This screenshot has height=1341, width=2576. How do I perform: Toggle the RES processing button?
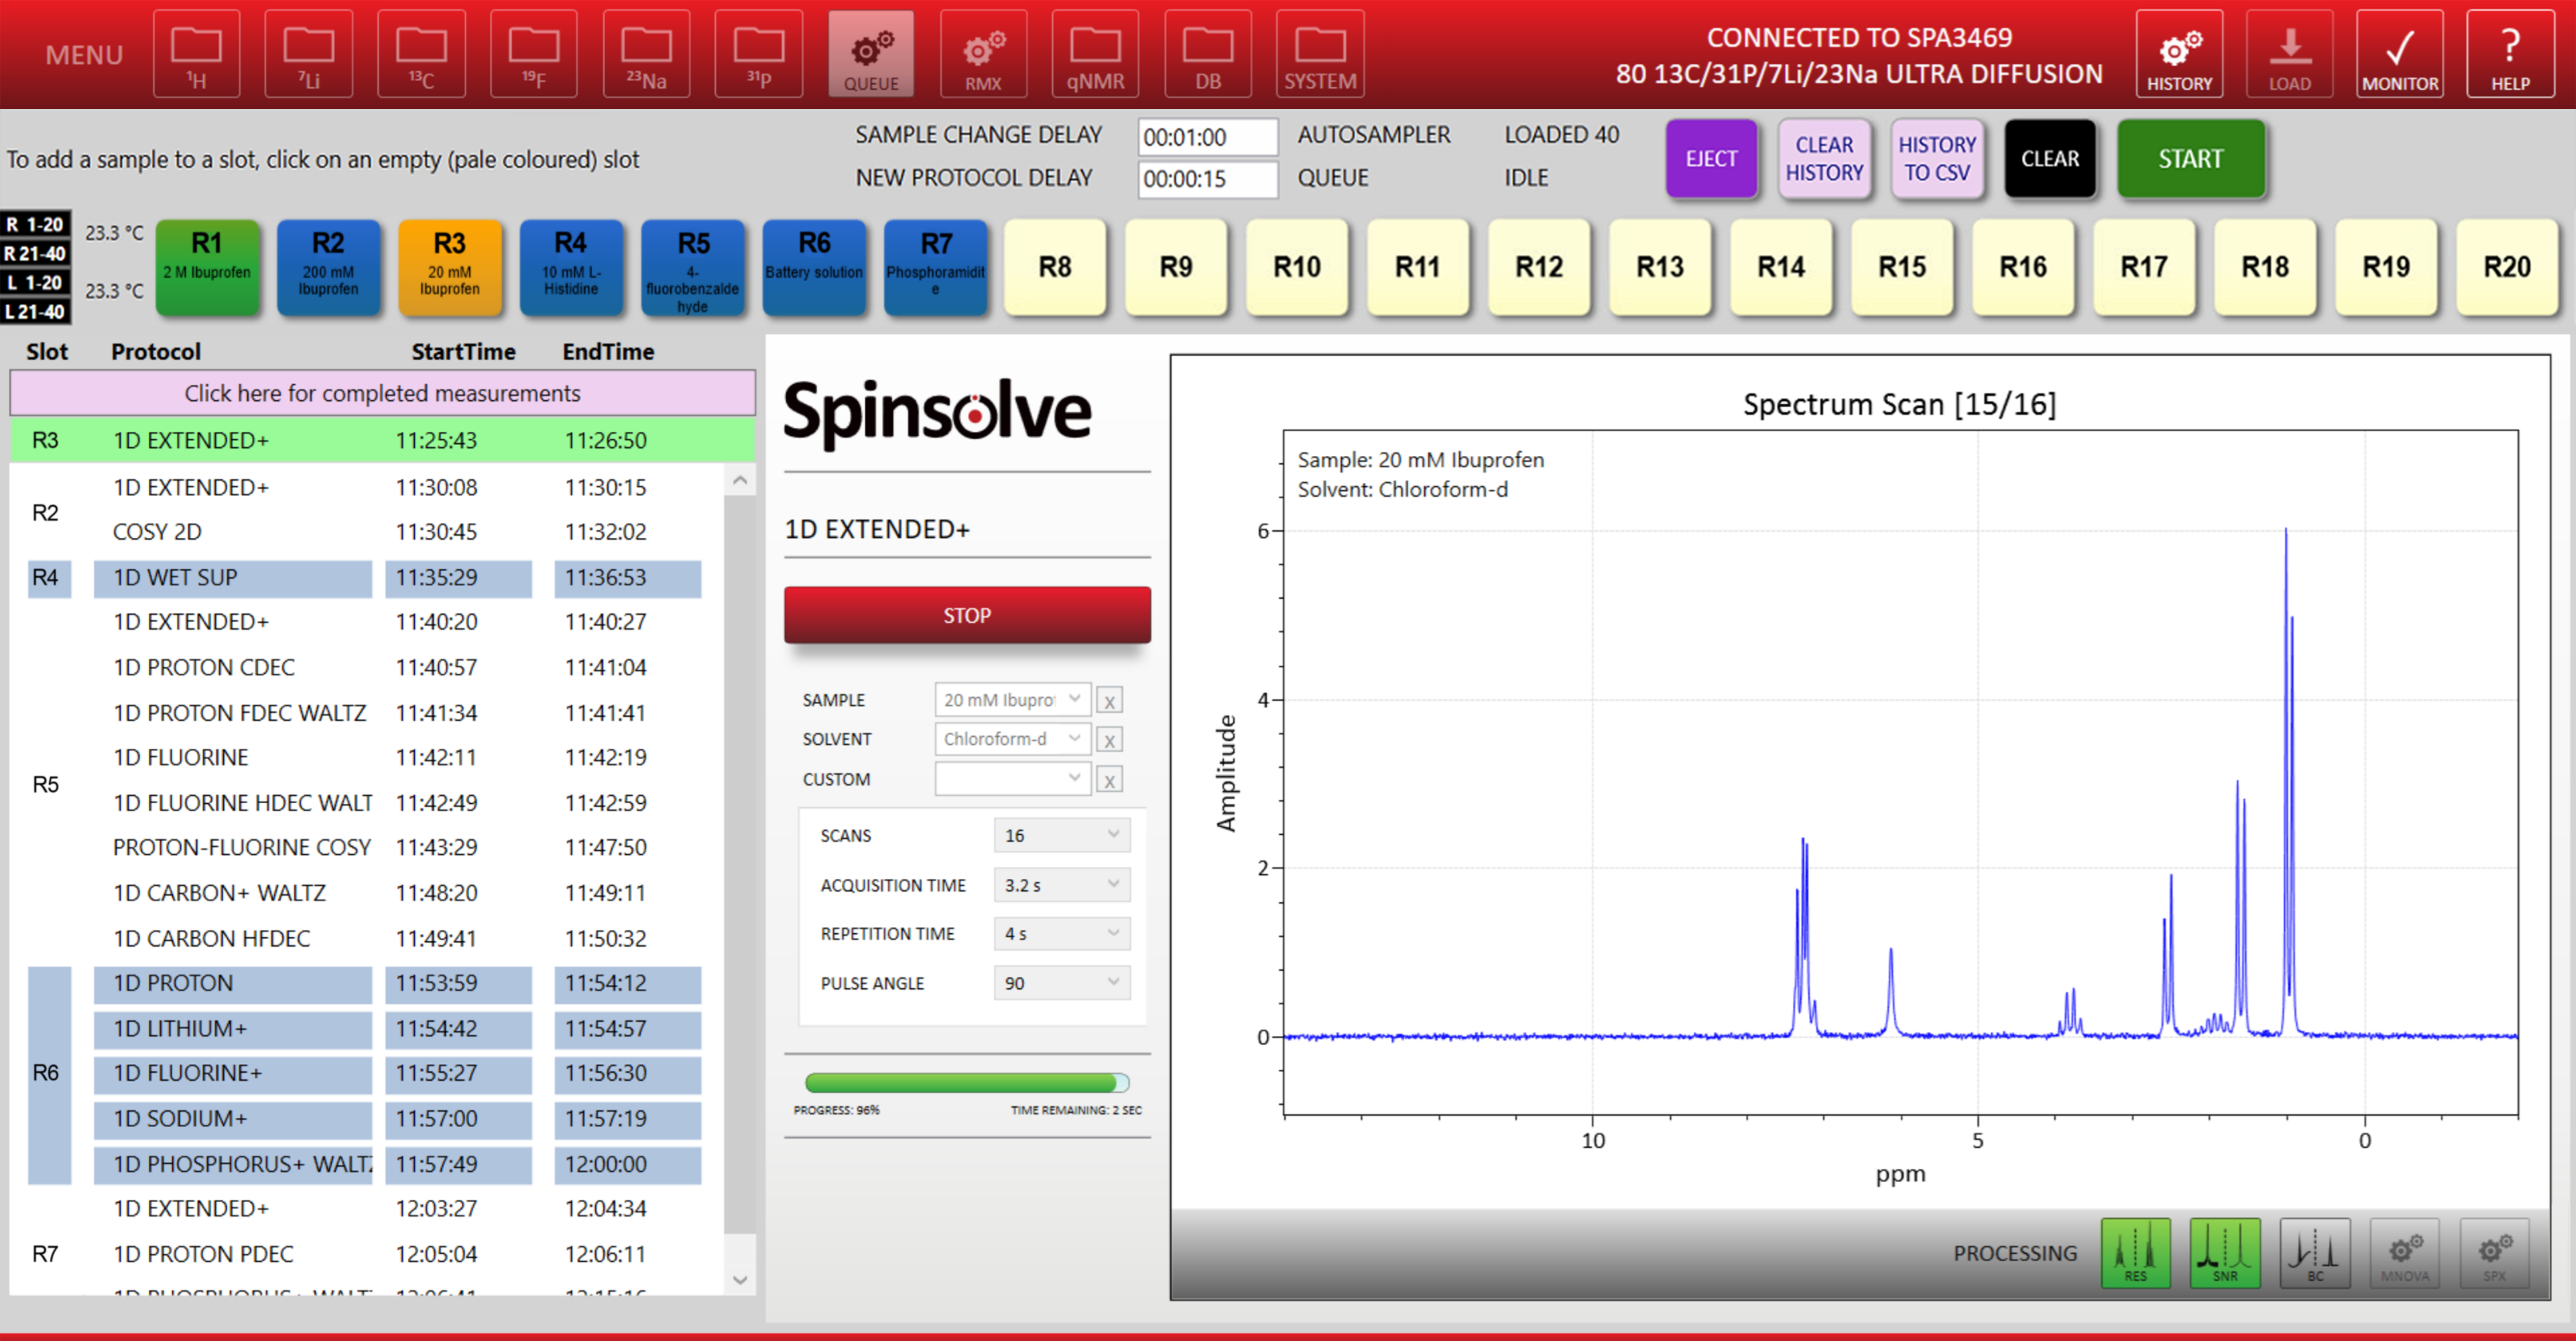(x=2135, y=1252)
